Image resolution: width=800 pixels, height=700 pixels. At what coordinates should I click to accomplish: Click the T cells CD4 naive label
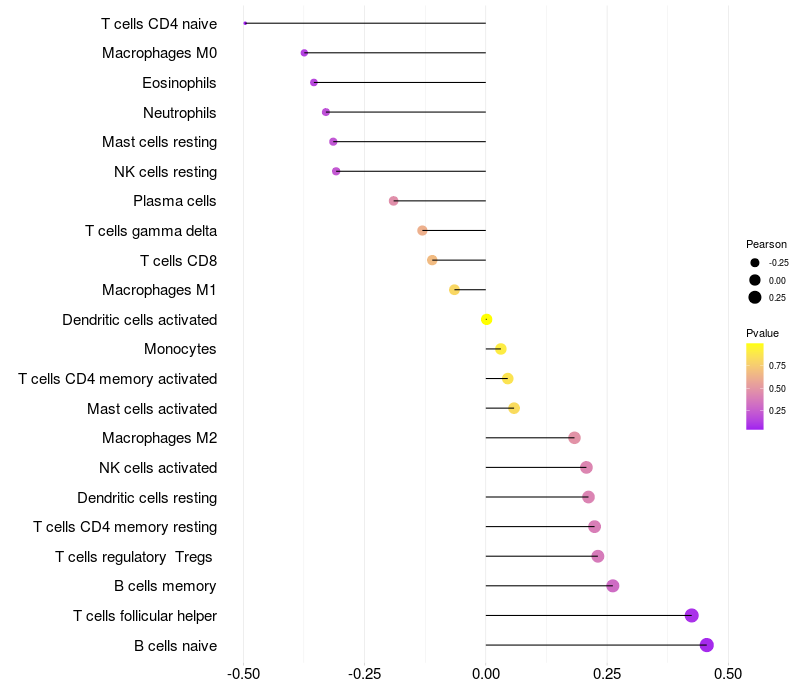click(159, 23)
